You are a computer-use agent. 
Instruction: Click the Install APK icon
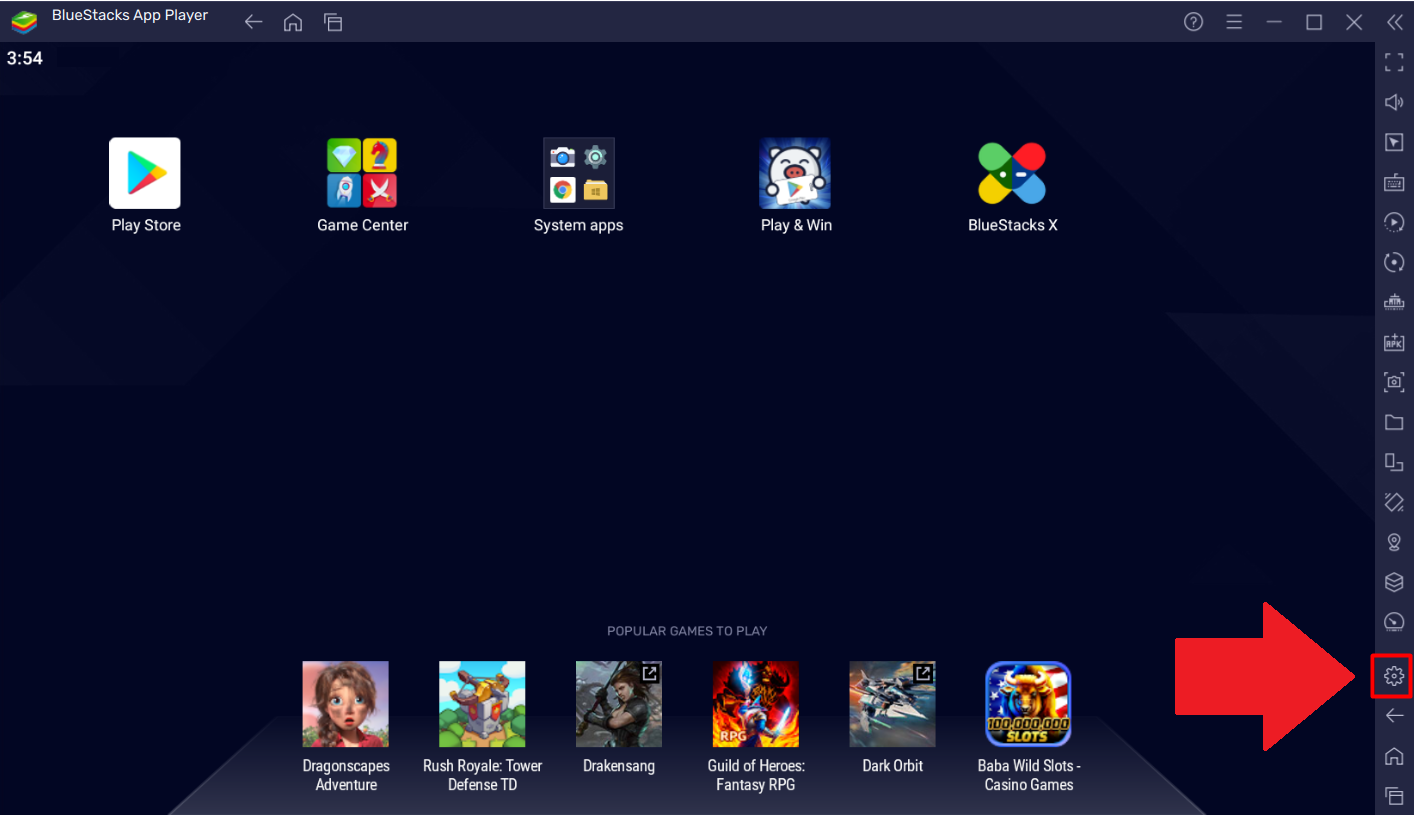pos(1394,342)
